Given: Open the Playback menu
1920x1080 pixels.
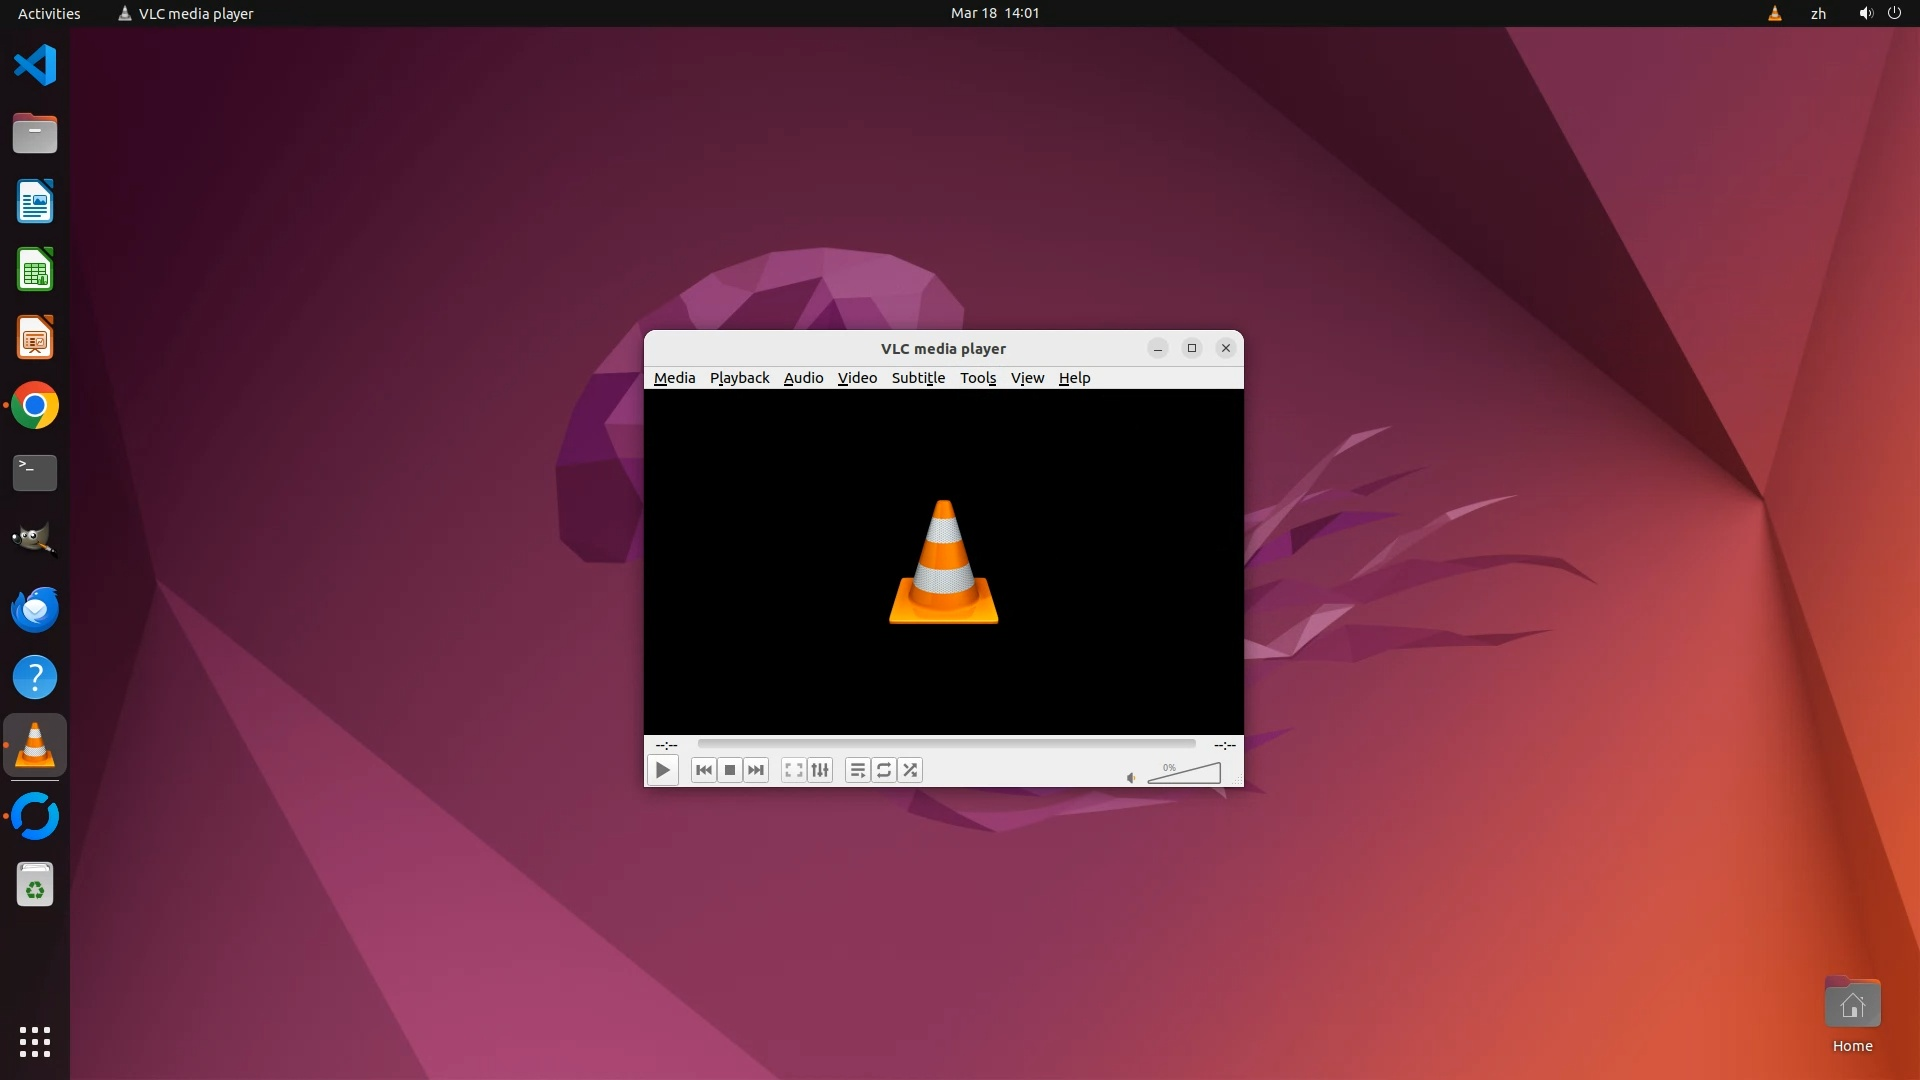Looking at the screenshot, I should tap(739, 378).
